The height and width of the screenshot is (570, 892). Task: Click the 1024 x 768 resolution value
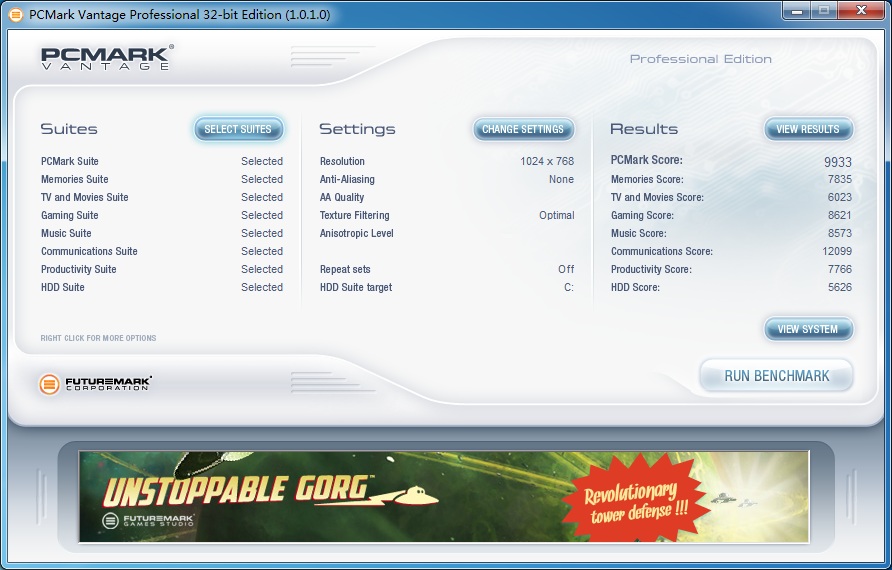(547, 161)
